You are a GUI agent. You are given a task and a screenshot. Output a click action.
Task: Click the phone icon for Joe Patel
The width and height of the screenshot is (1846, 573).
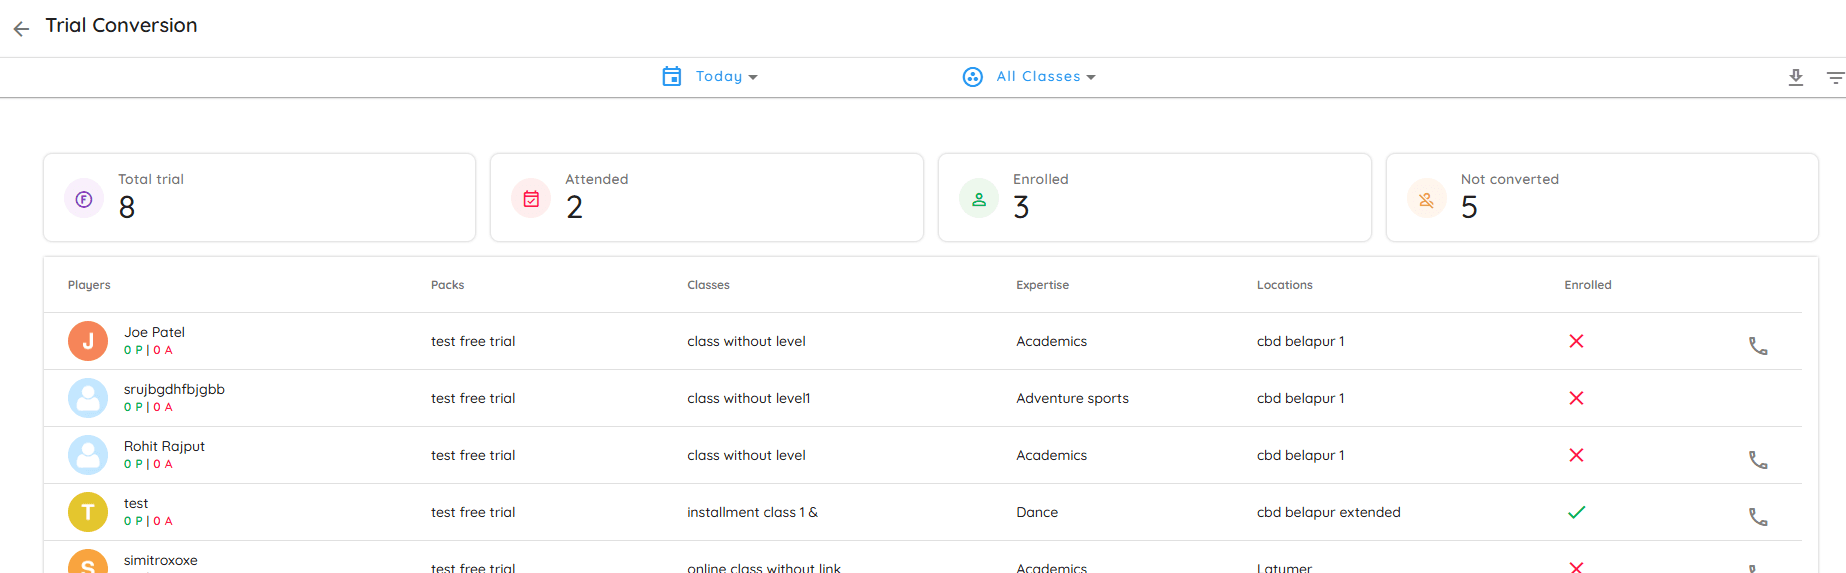(x=1757, y=346)
